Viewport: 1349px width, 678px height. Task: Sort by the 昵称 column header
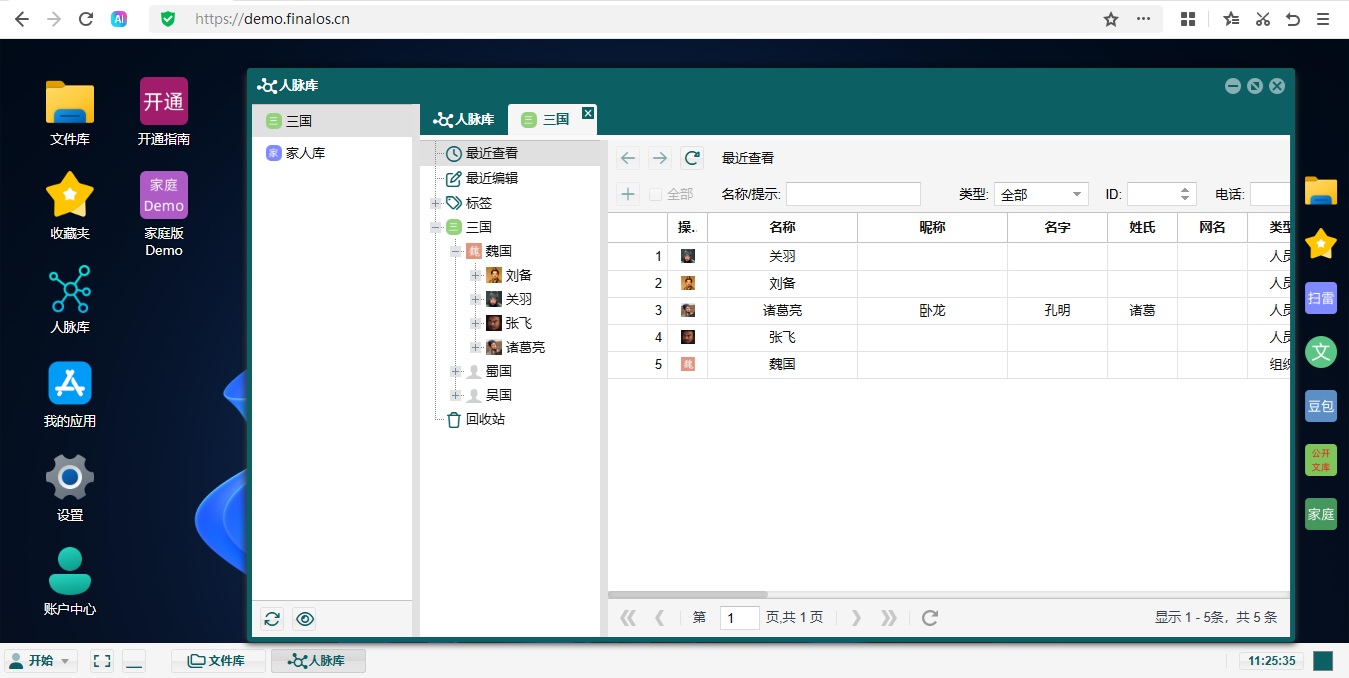(932, 228)
